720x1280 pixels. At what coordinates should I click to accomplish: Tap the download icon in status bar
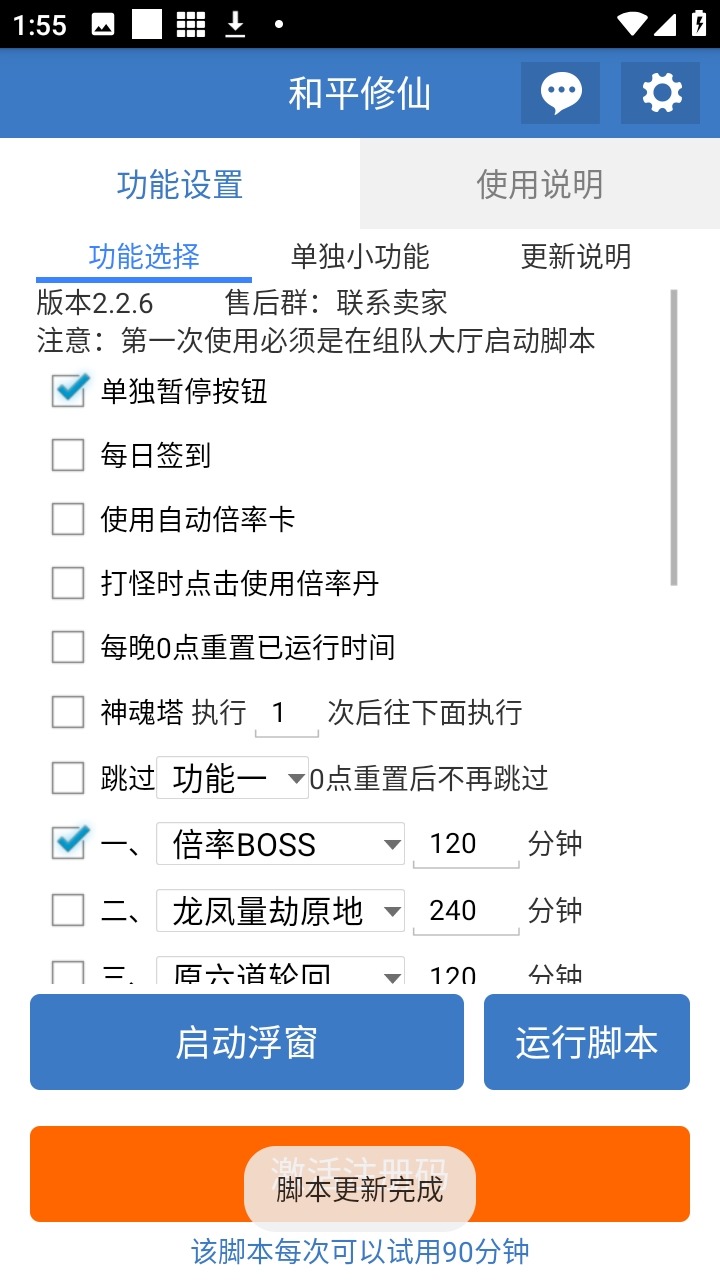pos(235,25)
